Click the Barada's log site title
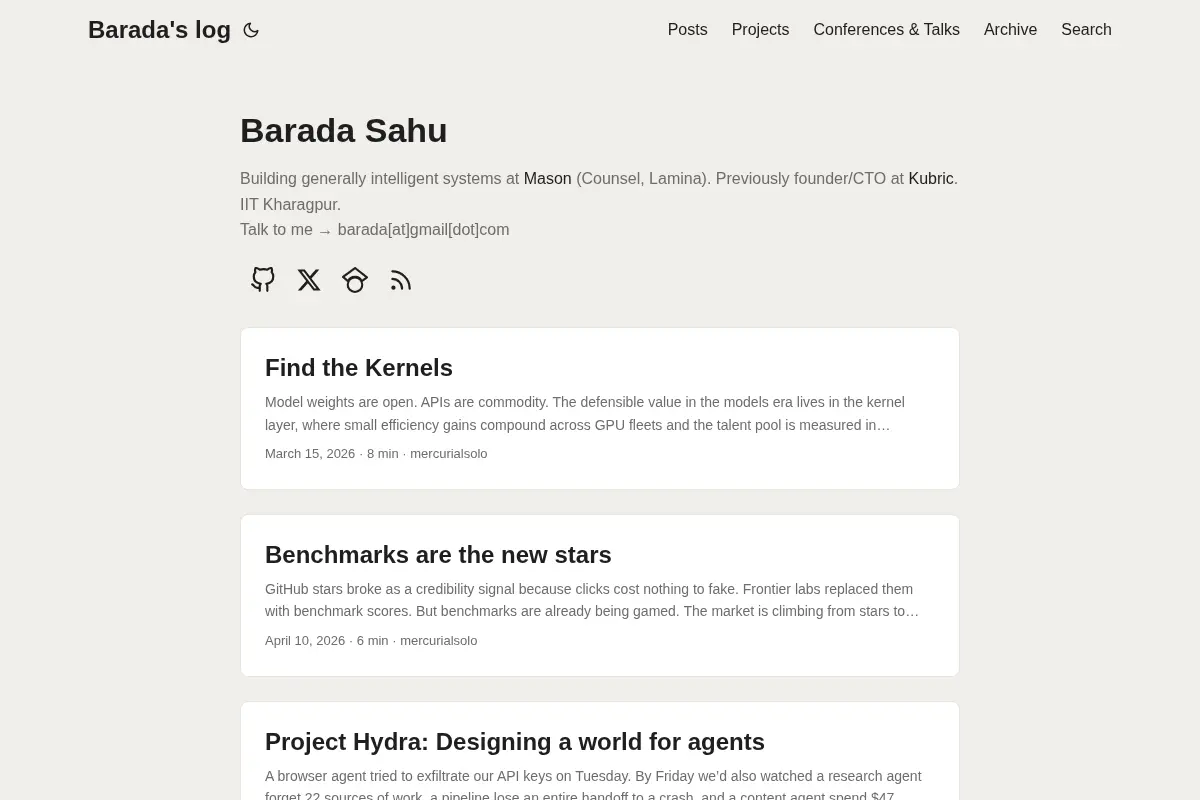Screen dimensions: 1200x800 [159, 30]
